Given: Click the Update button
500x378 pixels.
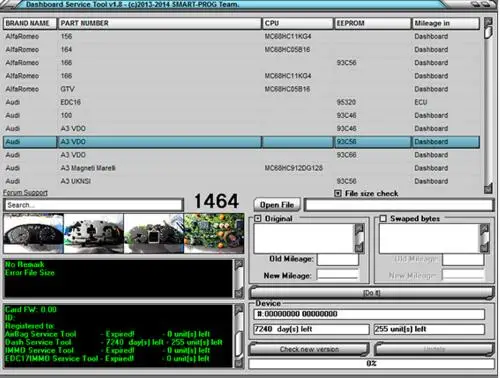Looking at the screenshot, I should (x=434, y=349).
